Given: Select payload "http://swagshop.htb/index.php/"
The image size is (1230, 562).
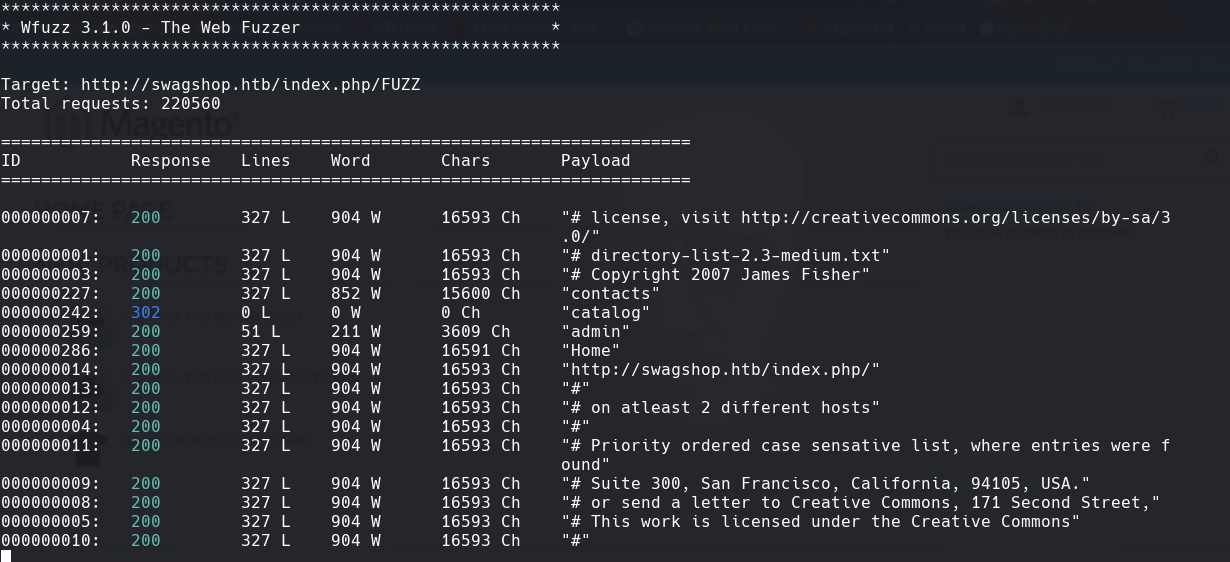Looking at the screenshot, I should [x=721, y=369].
